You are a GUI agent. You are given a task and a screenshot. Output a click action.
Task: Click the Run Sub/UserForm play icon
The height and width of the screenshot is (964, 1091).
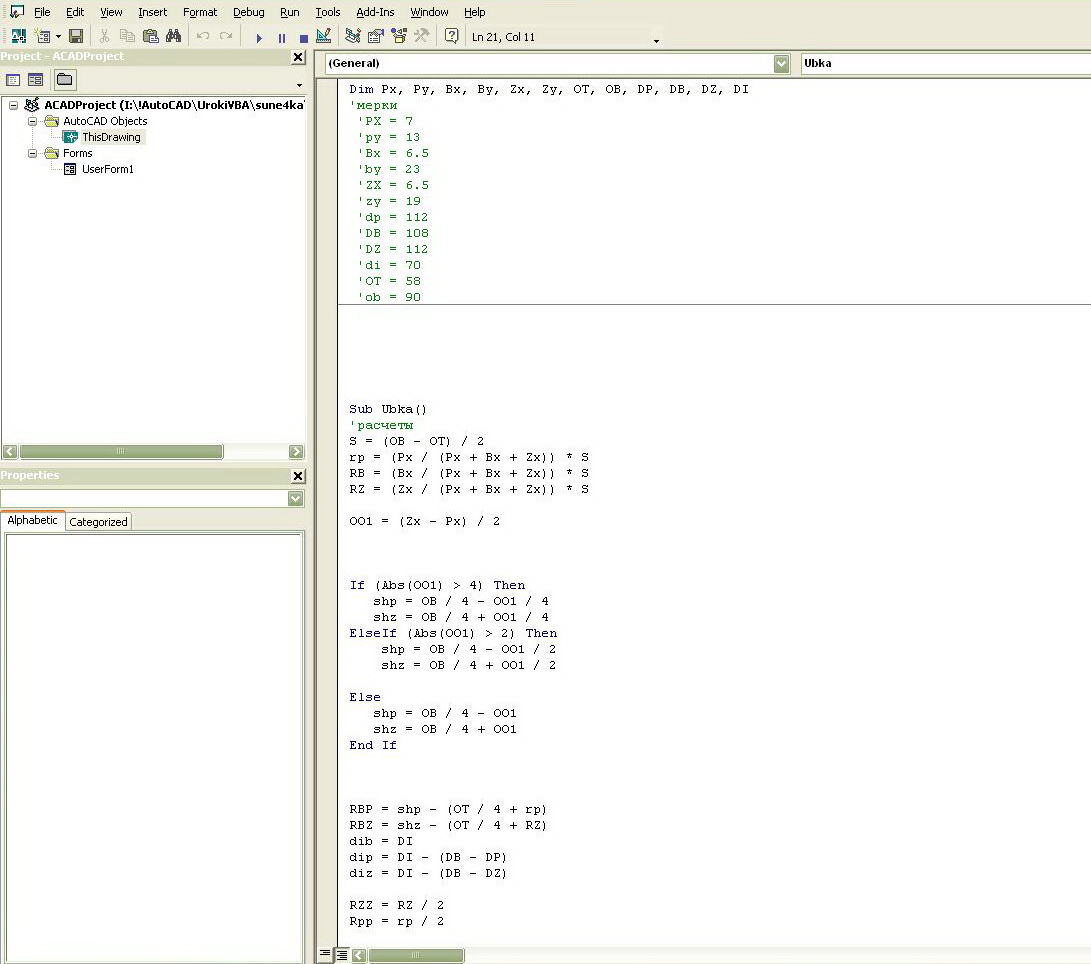coord(259,37)
